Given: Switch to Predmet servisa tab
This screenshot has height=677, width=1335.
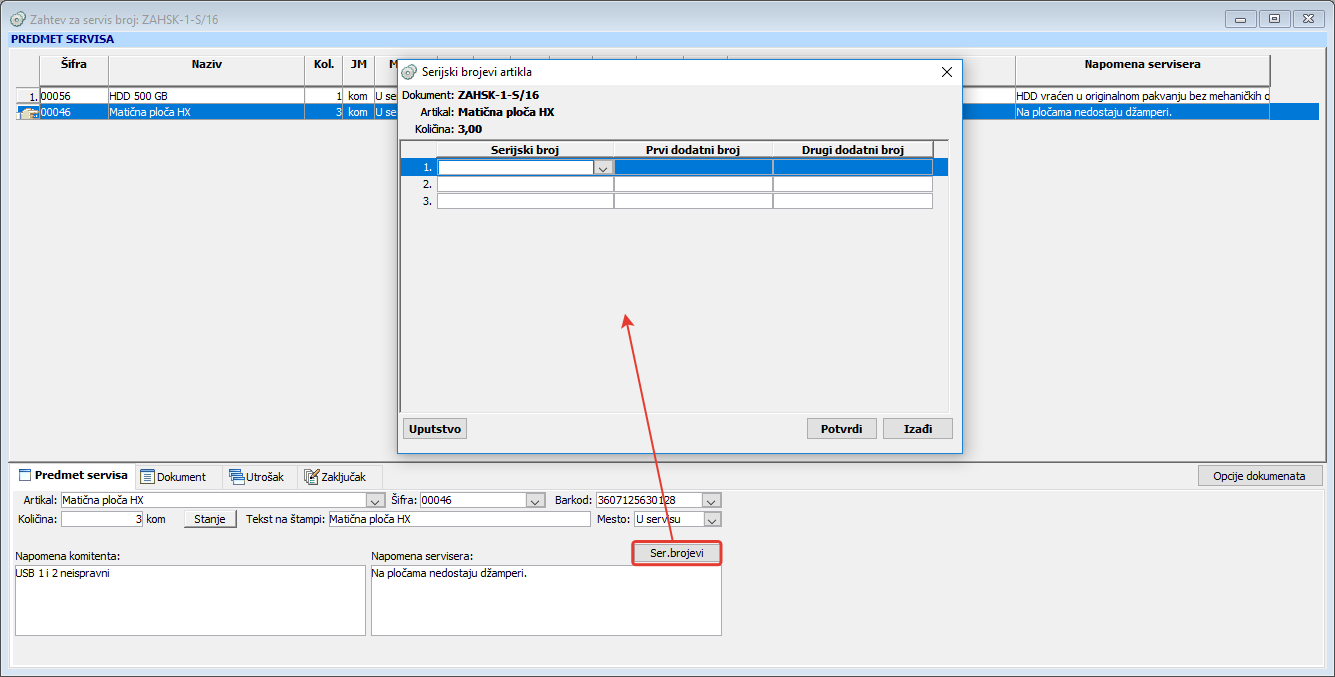Looking at the screenshot, I should pos(72,476).
